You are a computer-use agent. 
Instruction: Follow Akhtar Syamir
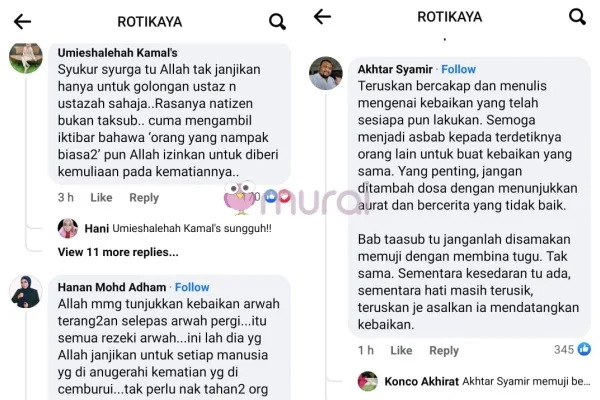coord(458,69)
